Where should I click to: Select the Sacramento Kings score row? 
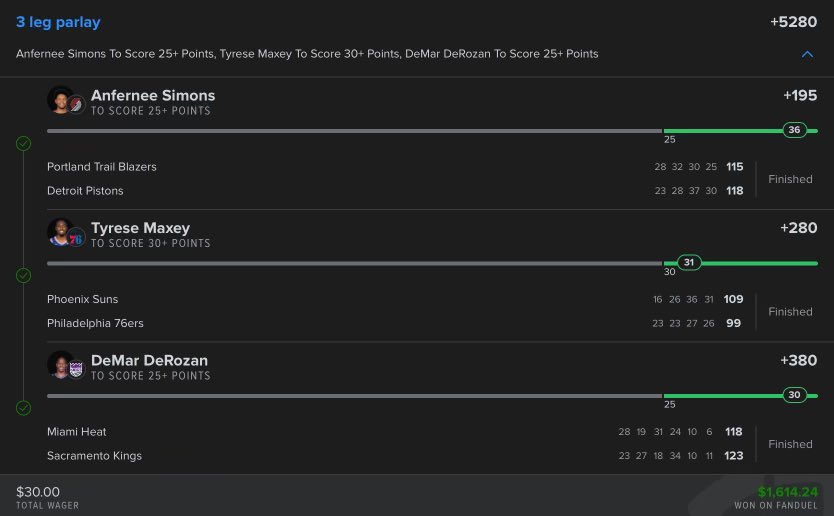(395, 456)
